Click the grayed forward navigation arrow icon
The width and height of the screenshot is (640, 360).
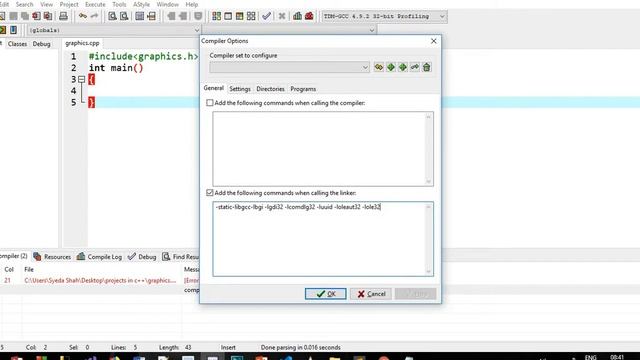point(183,16)
